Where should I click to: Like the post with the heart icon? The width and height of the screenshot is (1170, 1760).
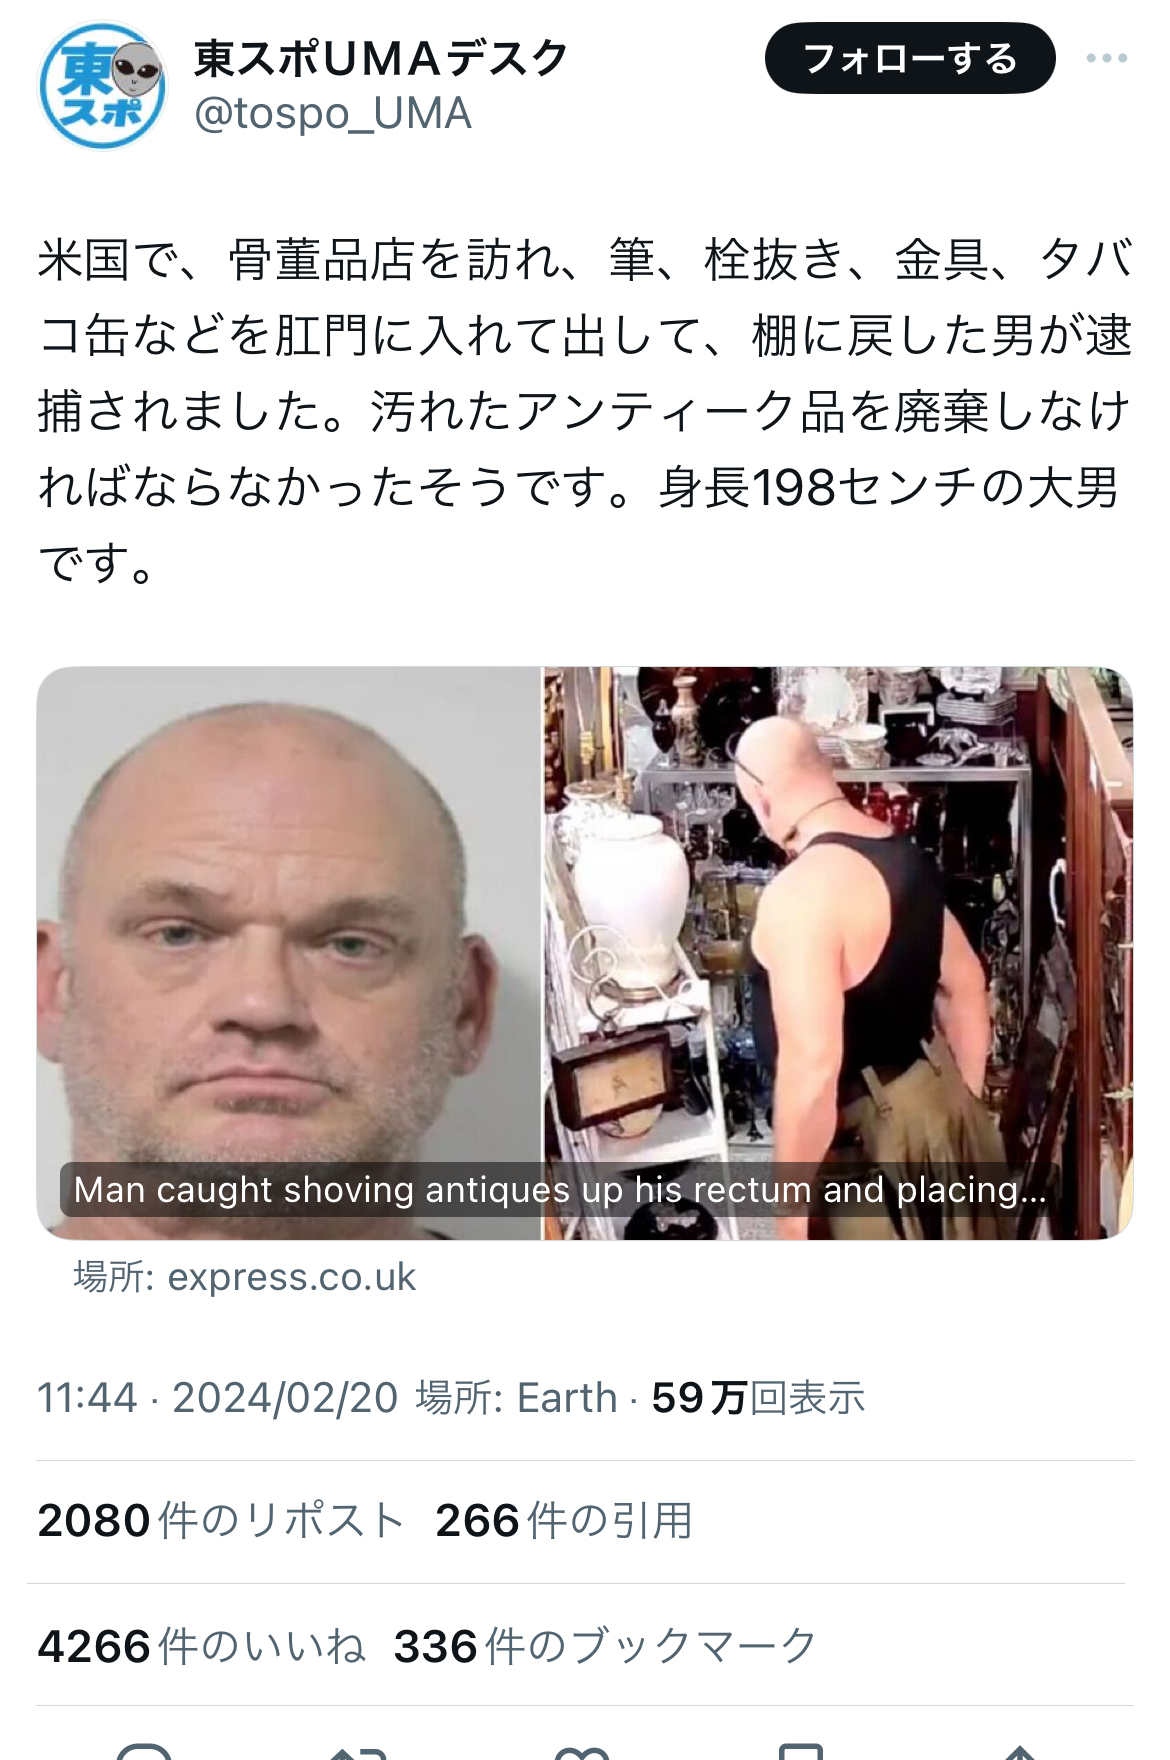(x=582, y=1750)
